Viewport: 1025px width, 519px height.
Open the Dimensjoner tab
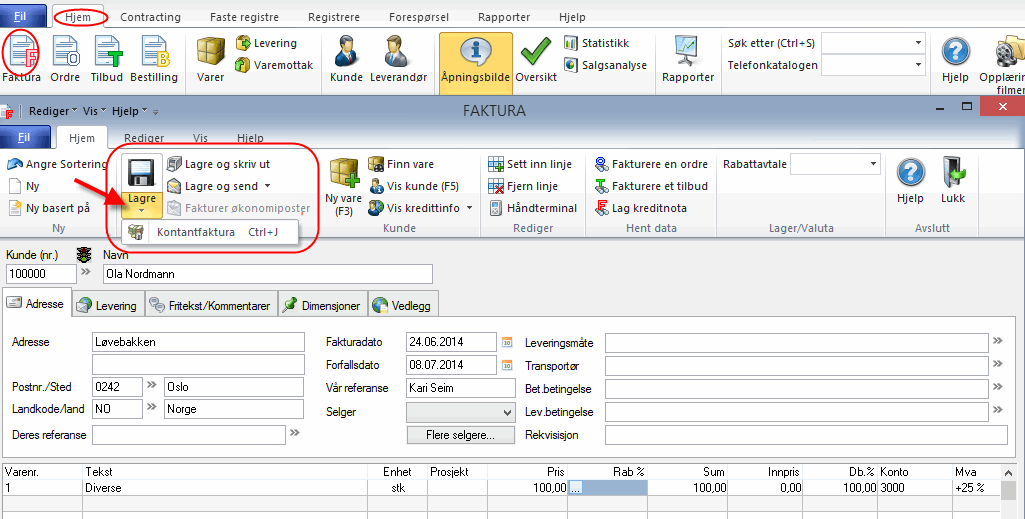[322, 306]
